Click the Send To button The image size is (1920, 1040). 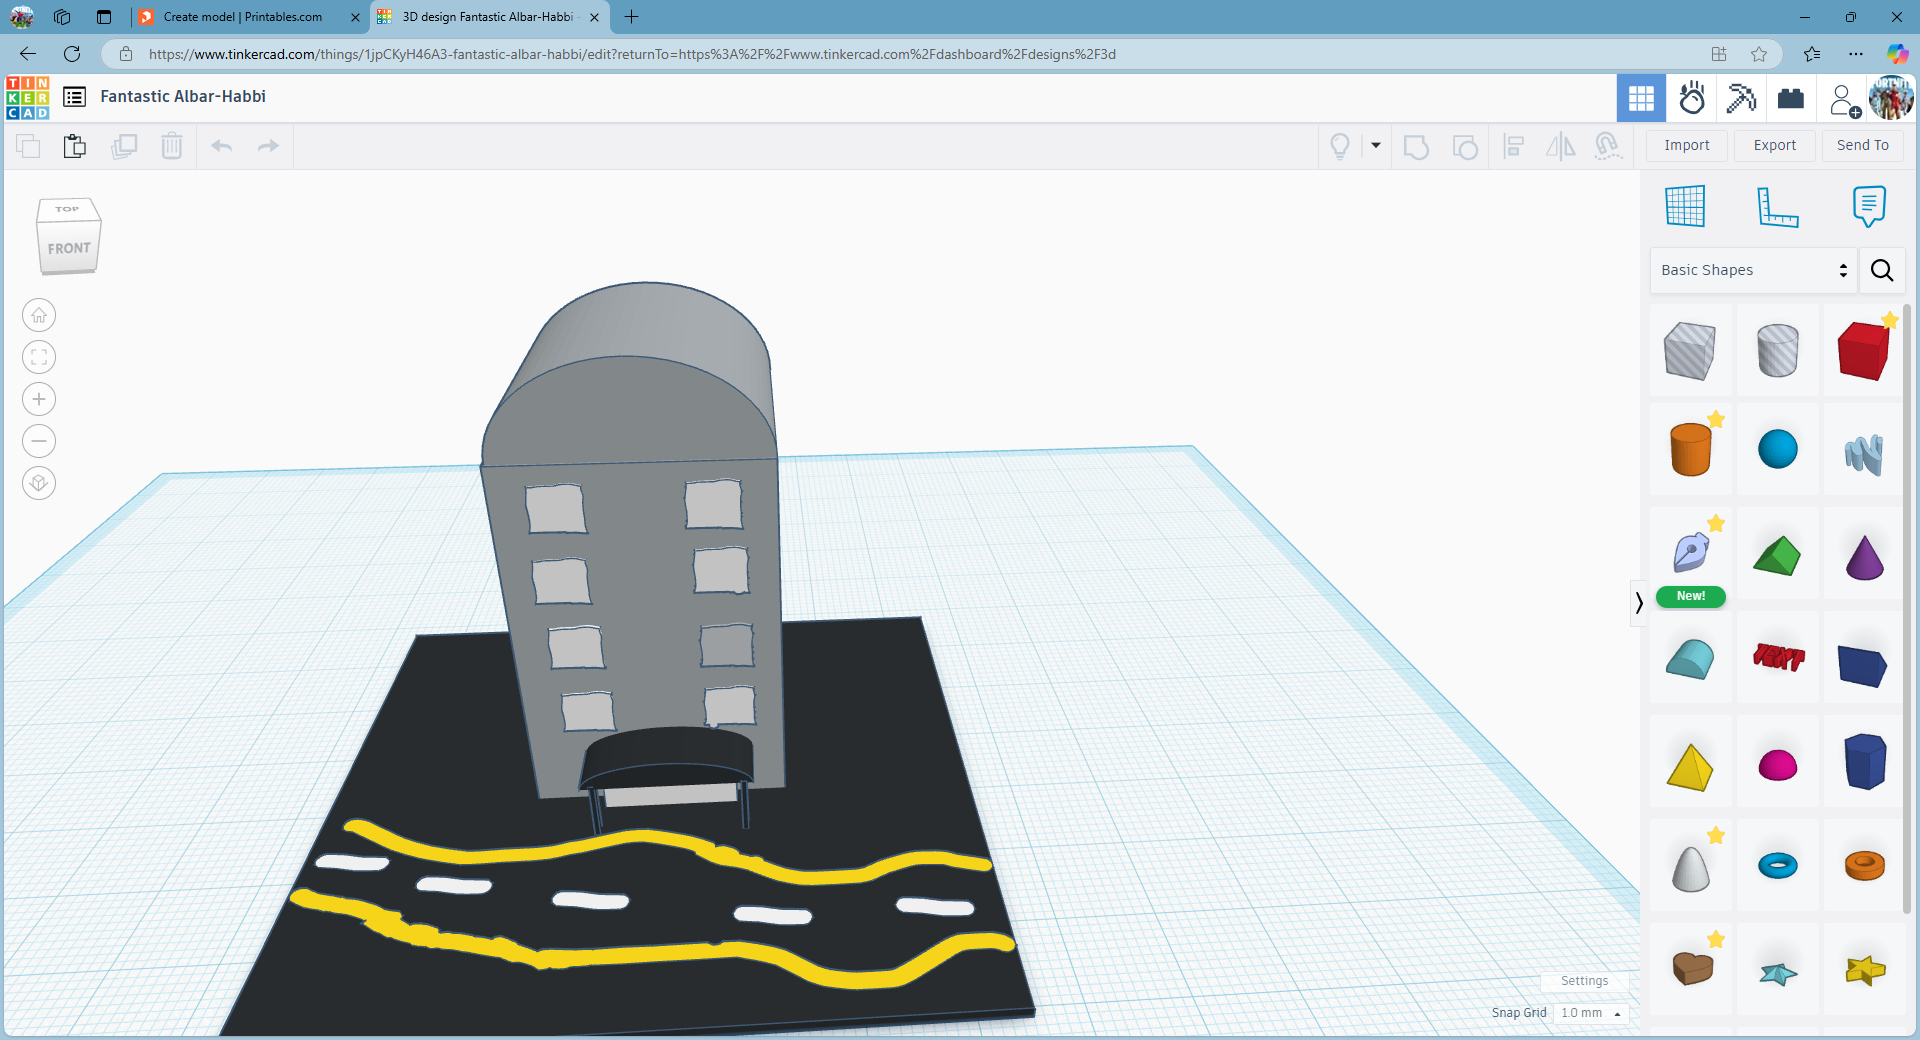click(1863, 145)
